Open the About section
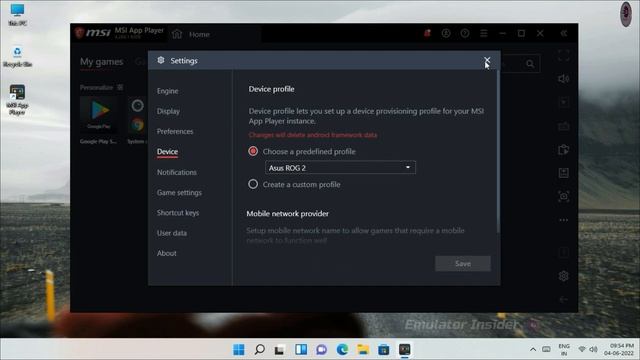640x360 pixels. pyautogui.click(x=167, y=253)
